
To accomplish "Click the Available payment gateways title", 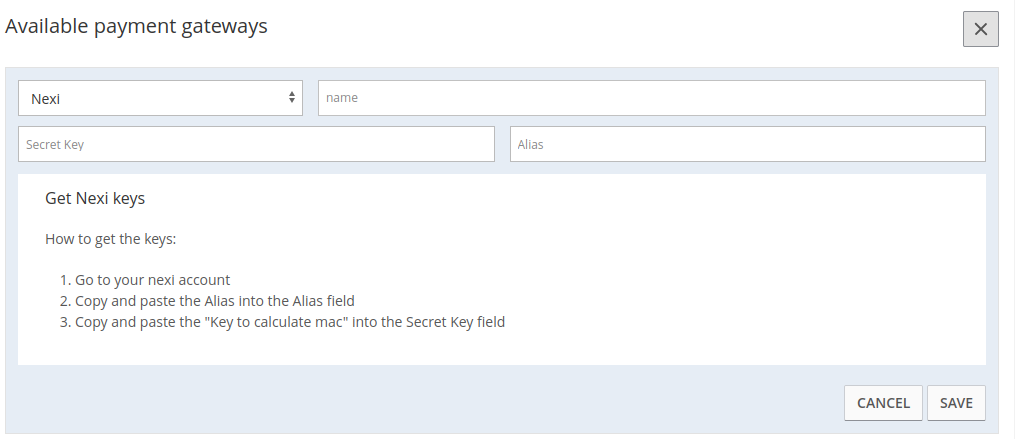I will pos(137,27).
